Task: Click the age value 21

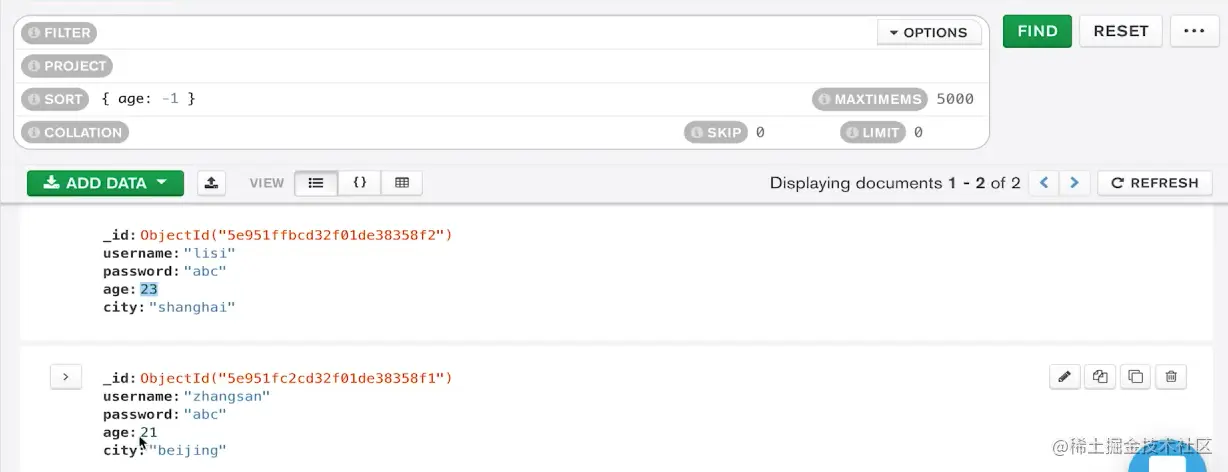Action: (149, 432)
